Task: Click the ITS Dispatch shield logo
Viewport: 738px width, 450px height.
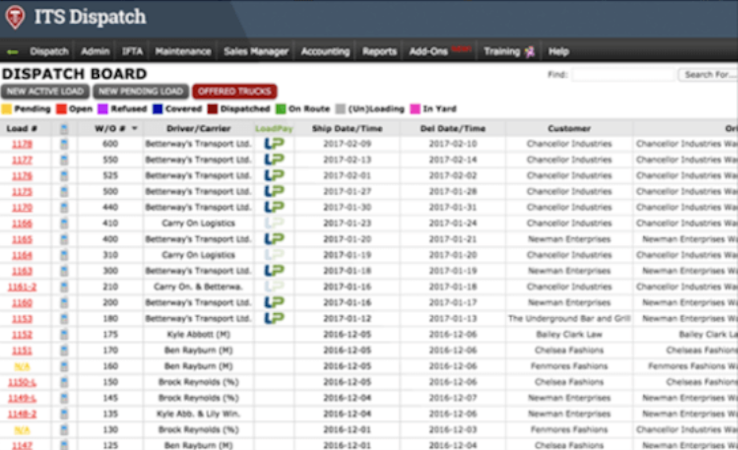Action: coord(15,17)
